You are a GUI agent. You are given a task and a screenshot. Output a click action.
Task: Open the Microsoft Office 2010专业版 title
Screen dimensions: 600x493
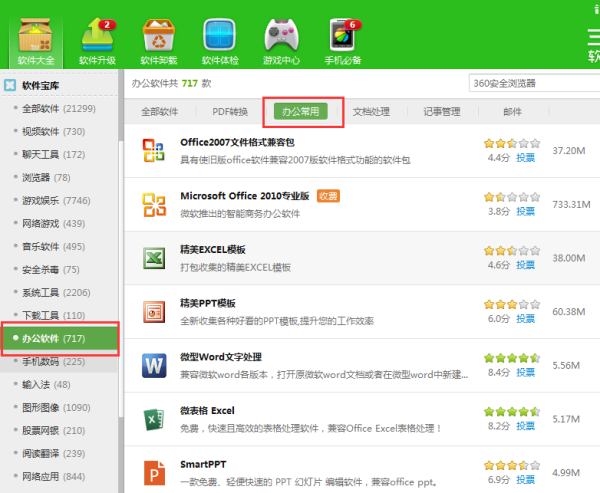(x=245, y=196)
